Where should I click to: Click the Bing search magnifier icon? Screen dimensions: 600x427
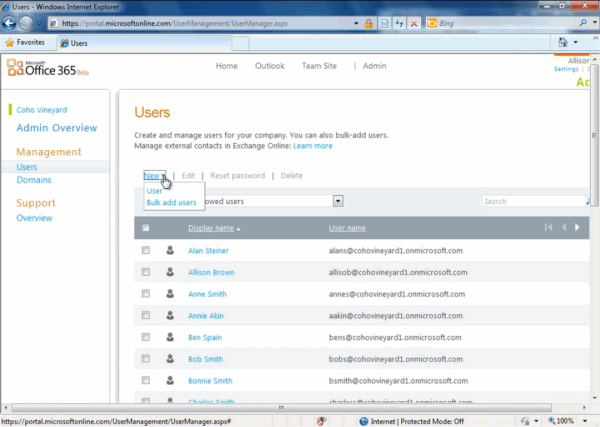583,23
